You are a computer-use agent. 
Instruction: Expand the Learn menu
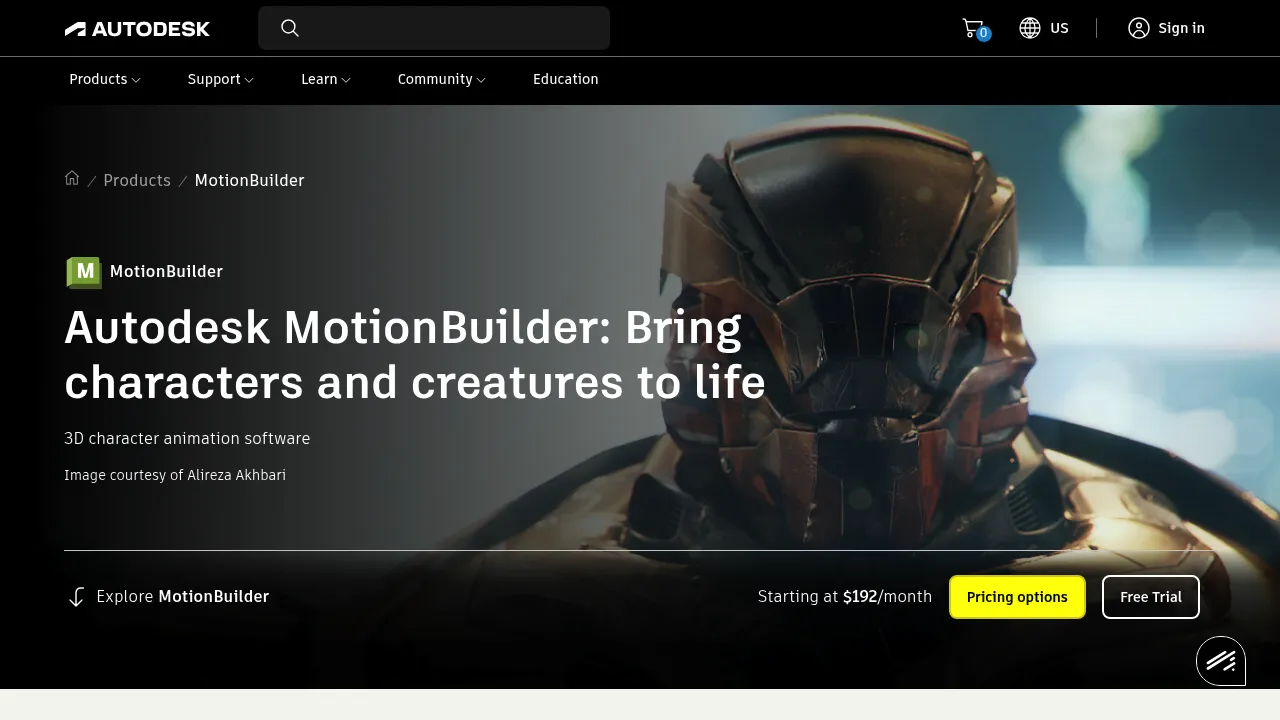tap(326, 79)
